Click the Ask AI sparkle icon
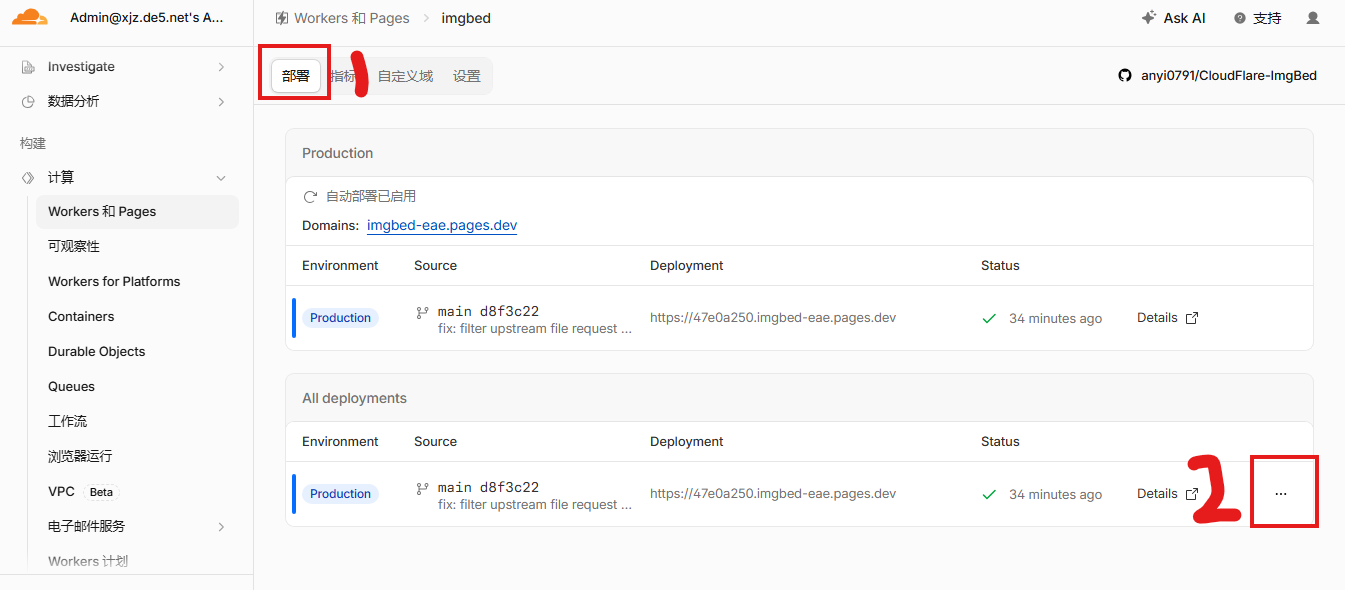This screenshot has height=590, width=1345. coord(1148,18)
